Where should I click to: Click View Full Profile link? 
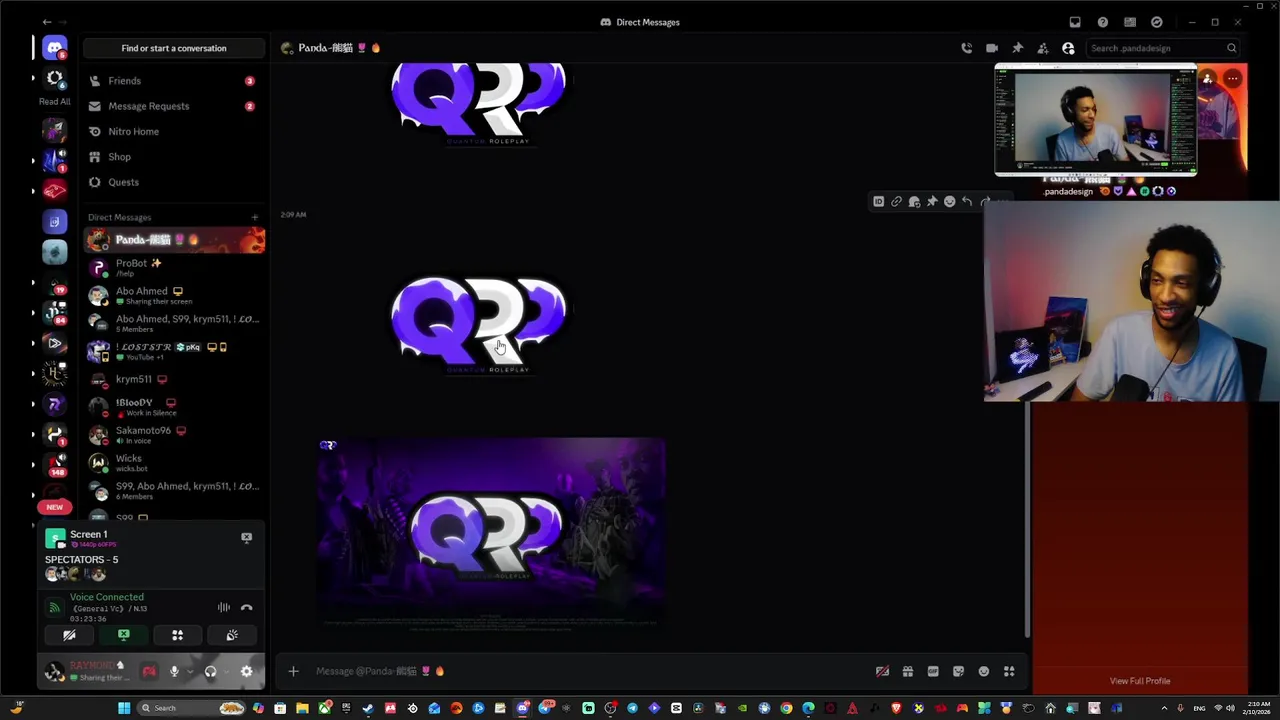[x=1140, y=681]
